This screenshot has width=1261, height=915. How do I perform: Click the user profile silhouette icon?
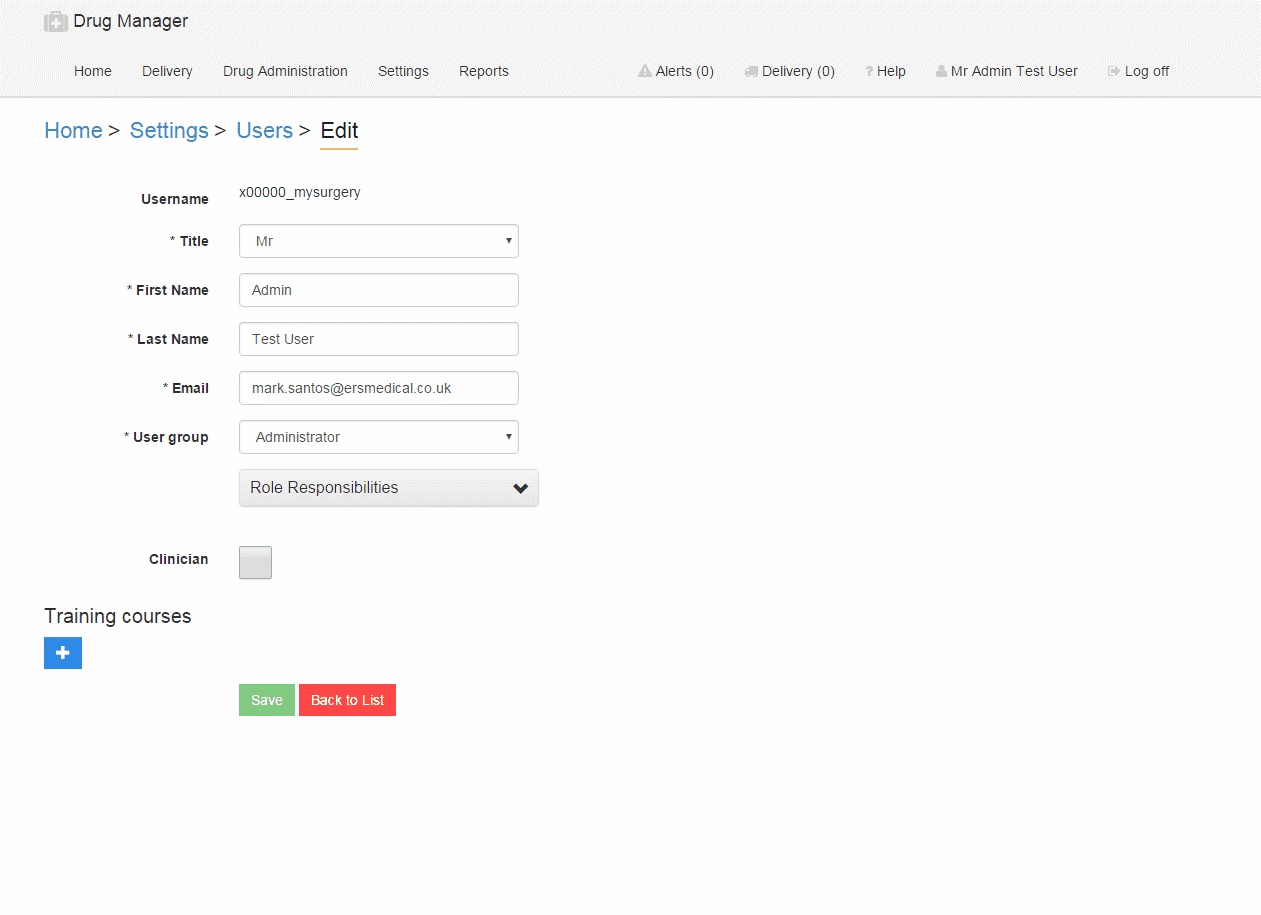click(941, 72)
